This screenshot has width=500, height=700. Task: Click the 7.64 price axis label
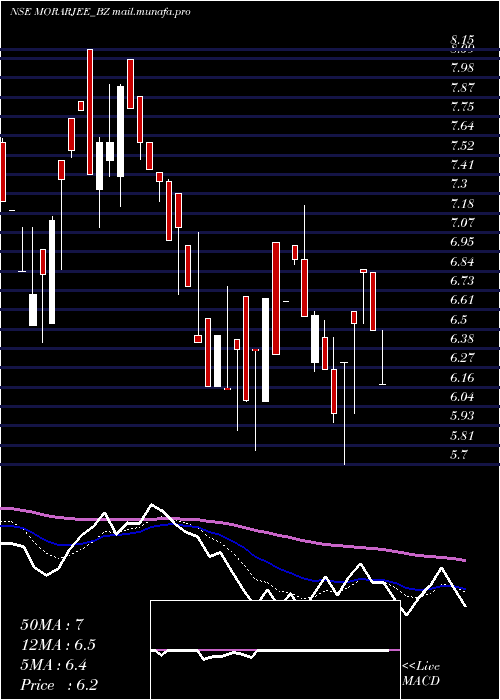(462, 126)
